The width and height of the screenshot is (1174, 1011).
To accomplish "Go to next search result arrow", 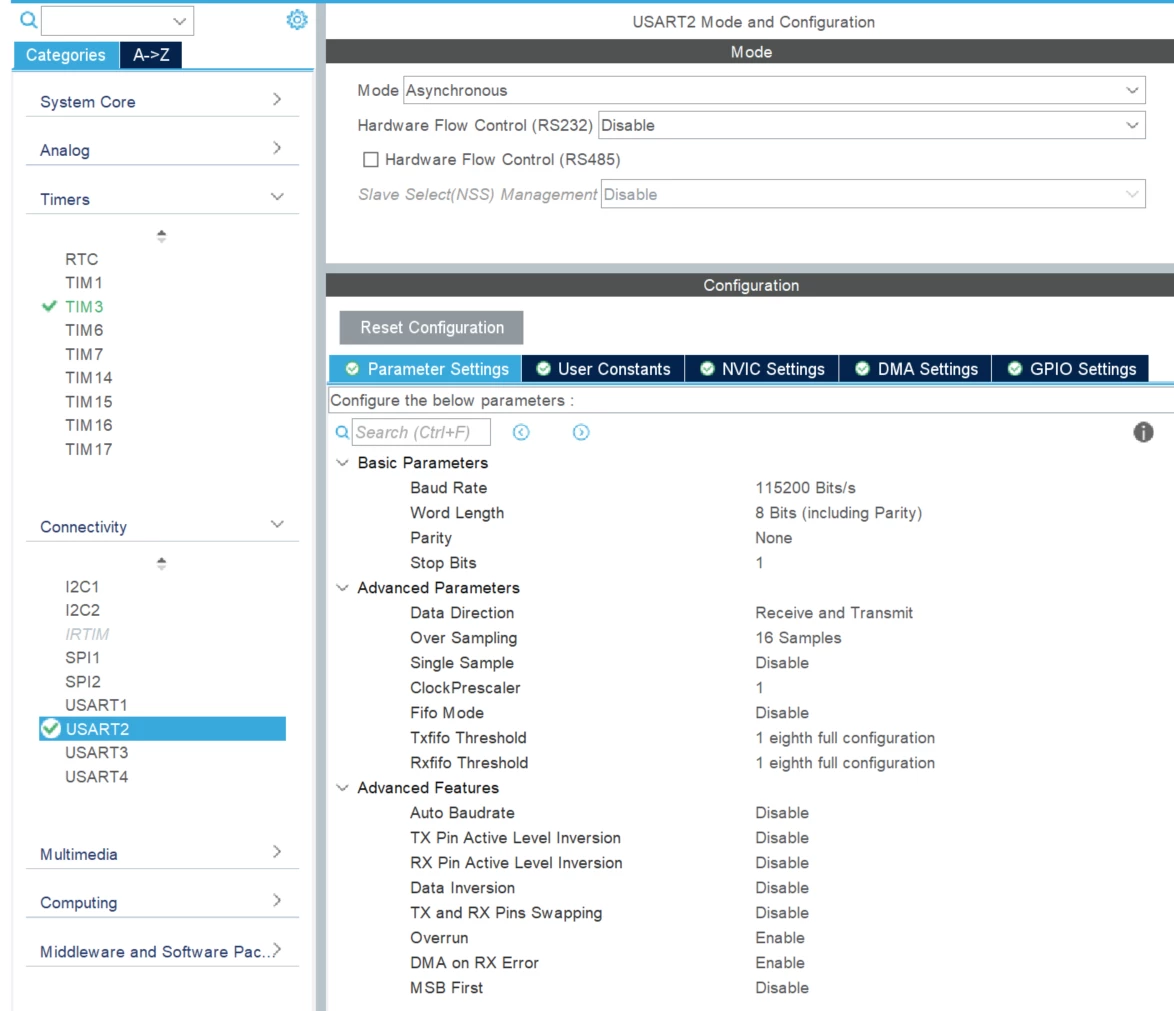I will coord(581,432).
